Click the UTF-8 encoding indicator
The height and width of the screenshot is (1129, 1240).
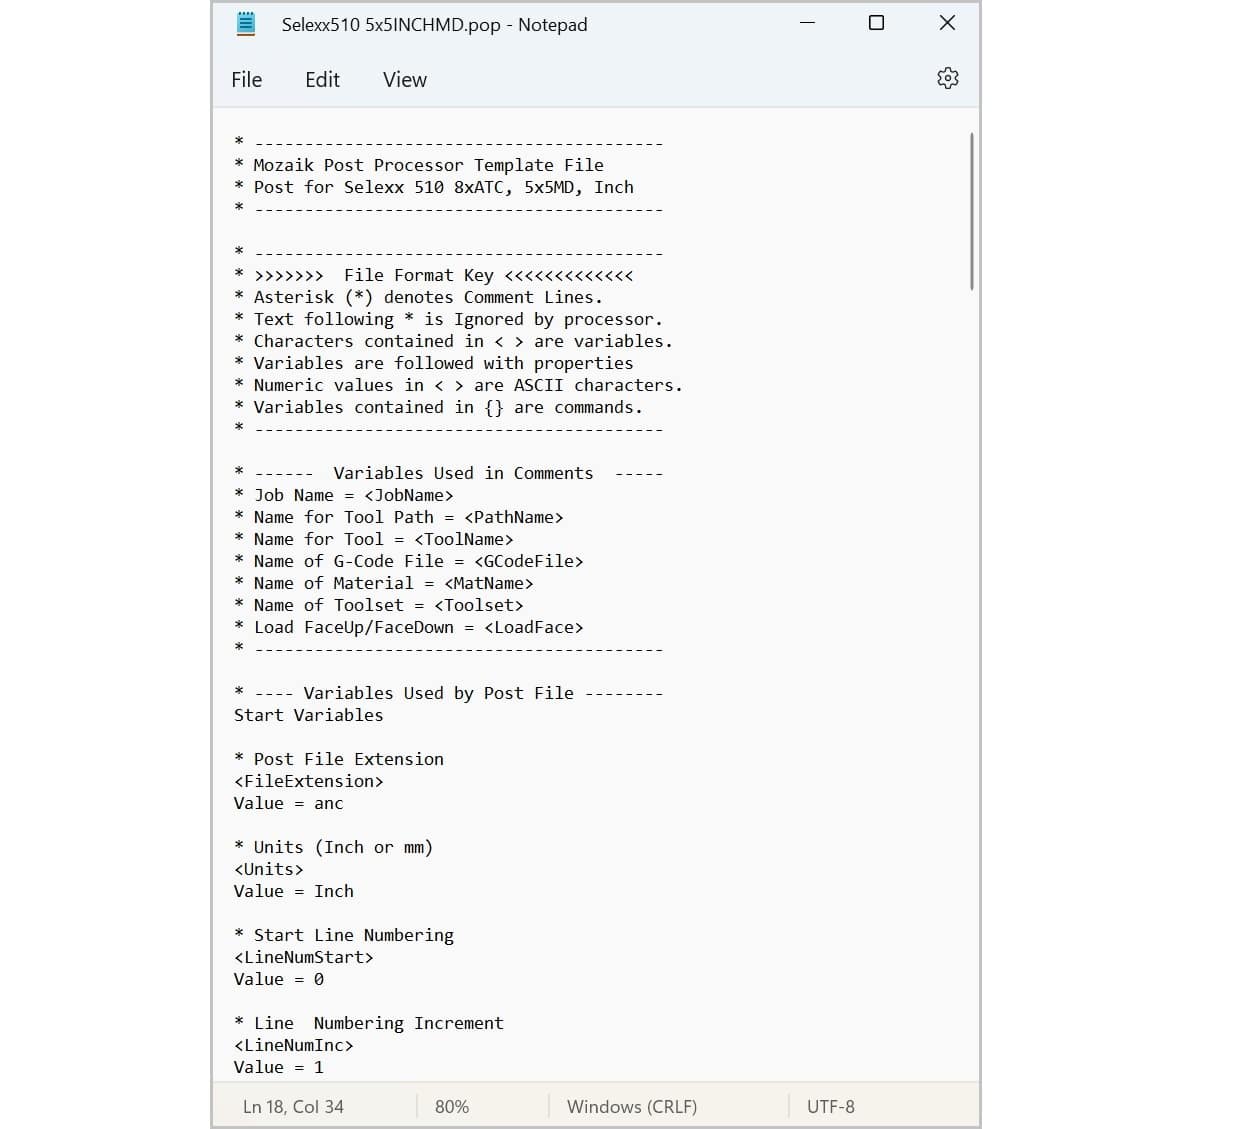click(x=830, y=1106)
